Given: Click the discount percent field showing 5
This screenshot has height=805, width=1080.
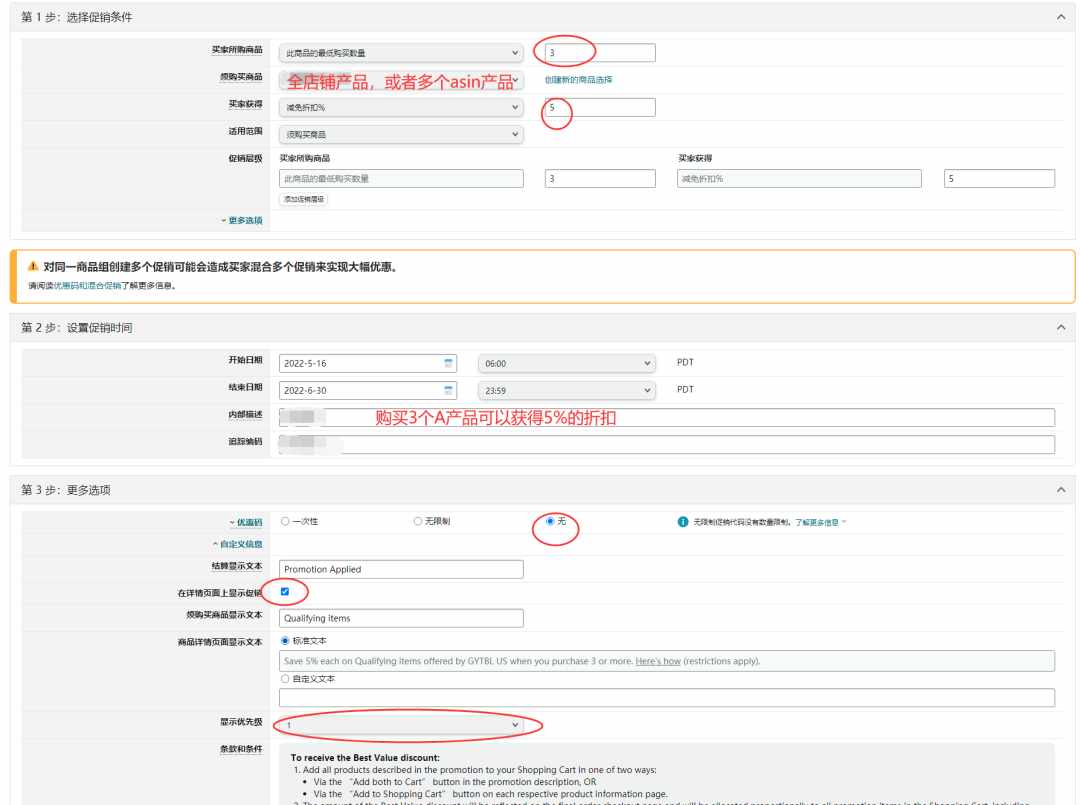Looking at the screenshot, I should [600, 107].
